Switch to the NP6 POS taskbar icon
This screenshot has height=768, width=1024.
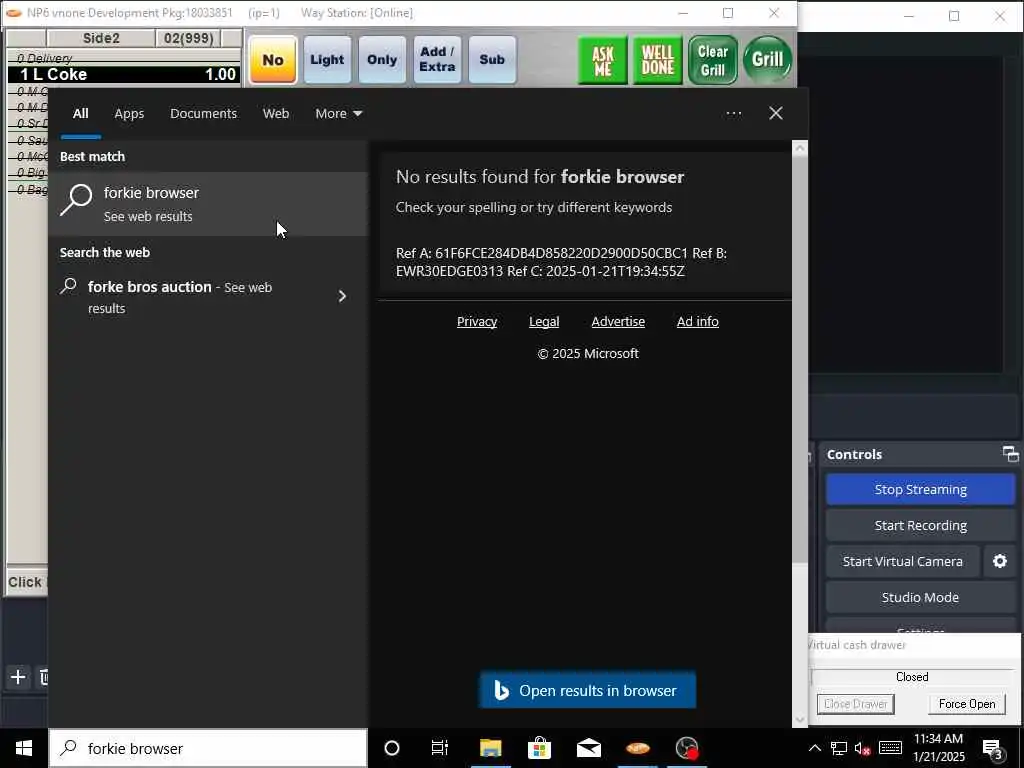pos(638,748)
